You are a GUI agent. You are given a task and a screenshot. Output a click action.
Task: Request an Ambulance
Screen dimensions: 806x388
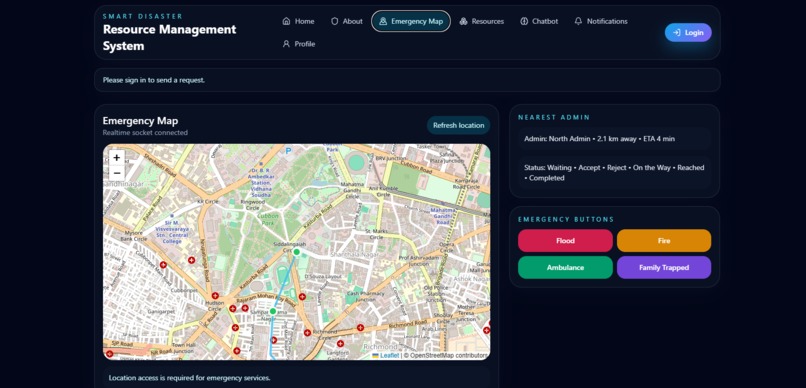[565, 267]
